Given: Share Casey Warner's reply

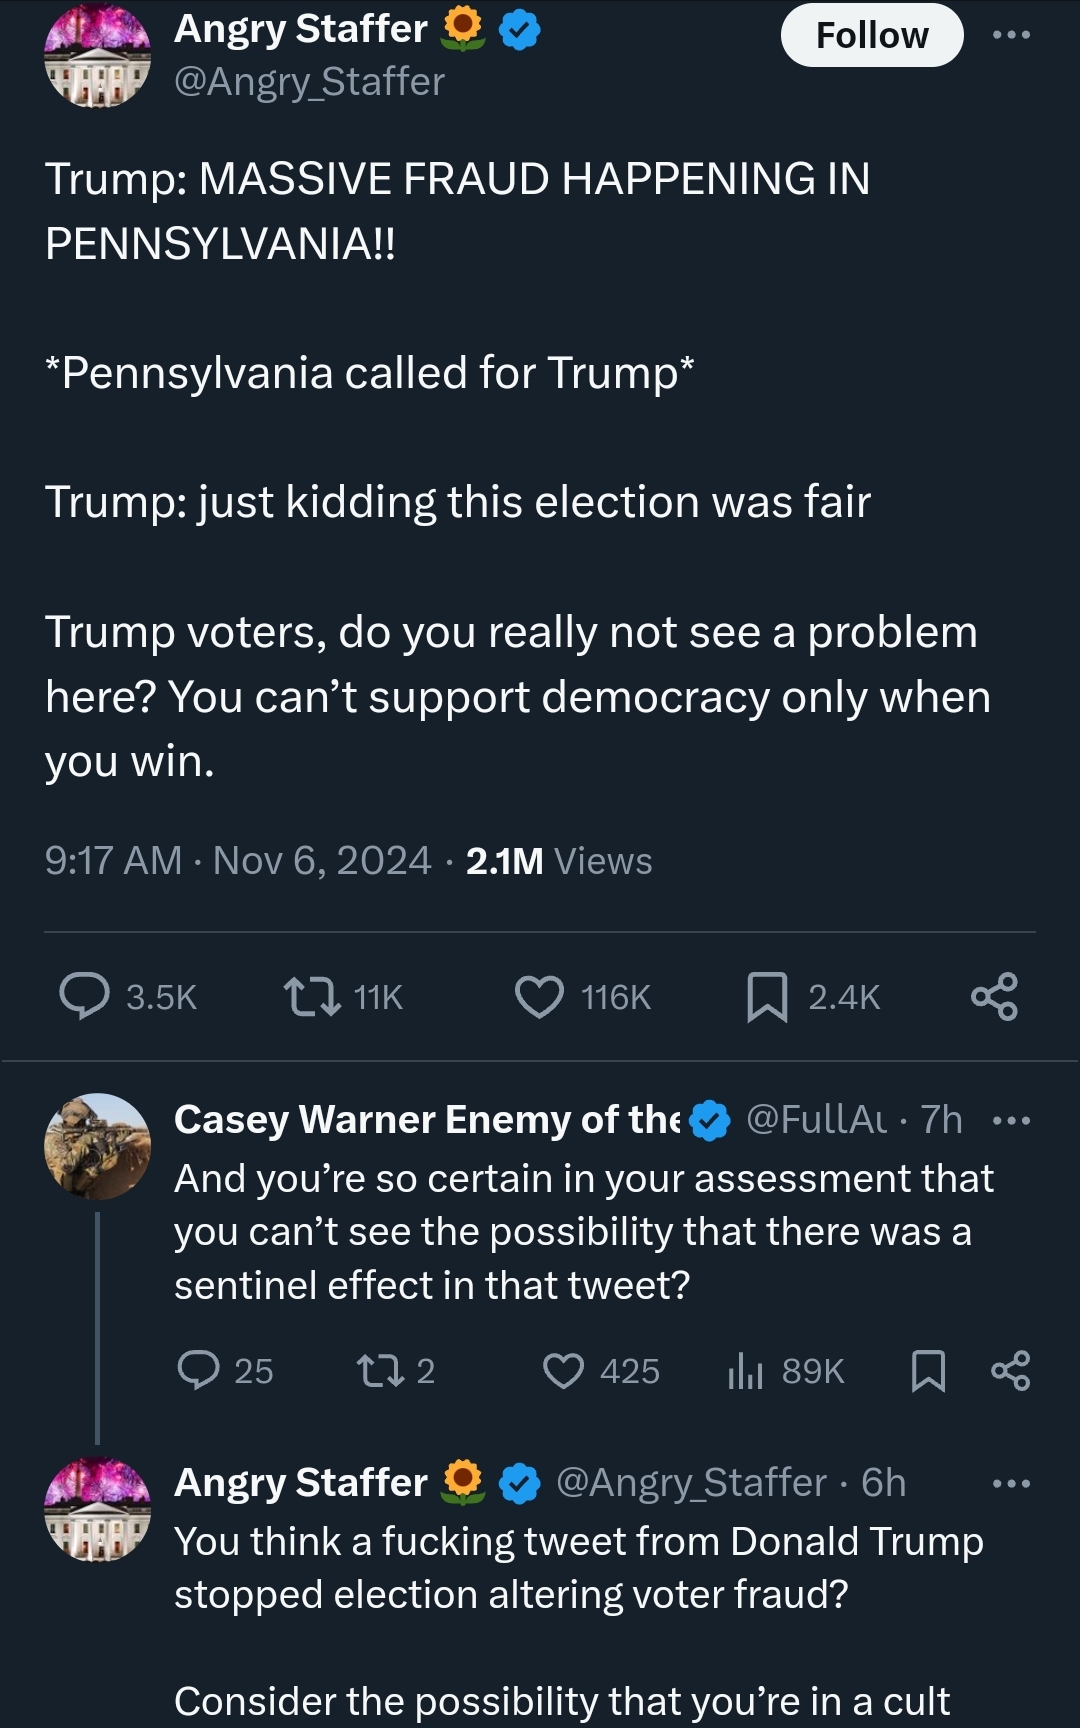Looking at the screenshot, I should (x=1010, y=1370).
